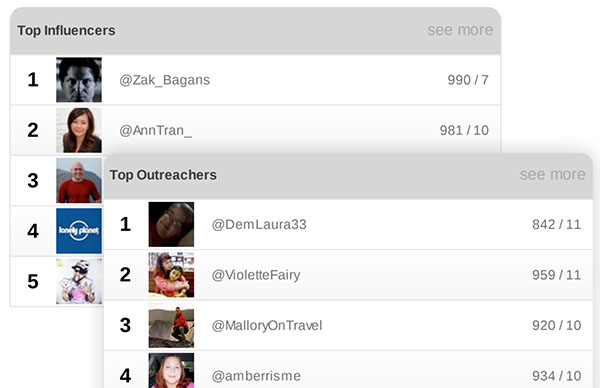Open see more in Top Influencers

[x=460, y=30]
